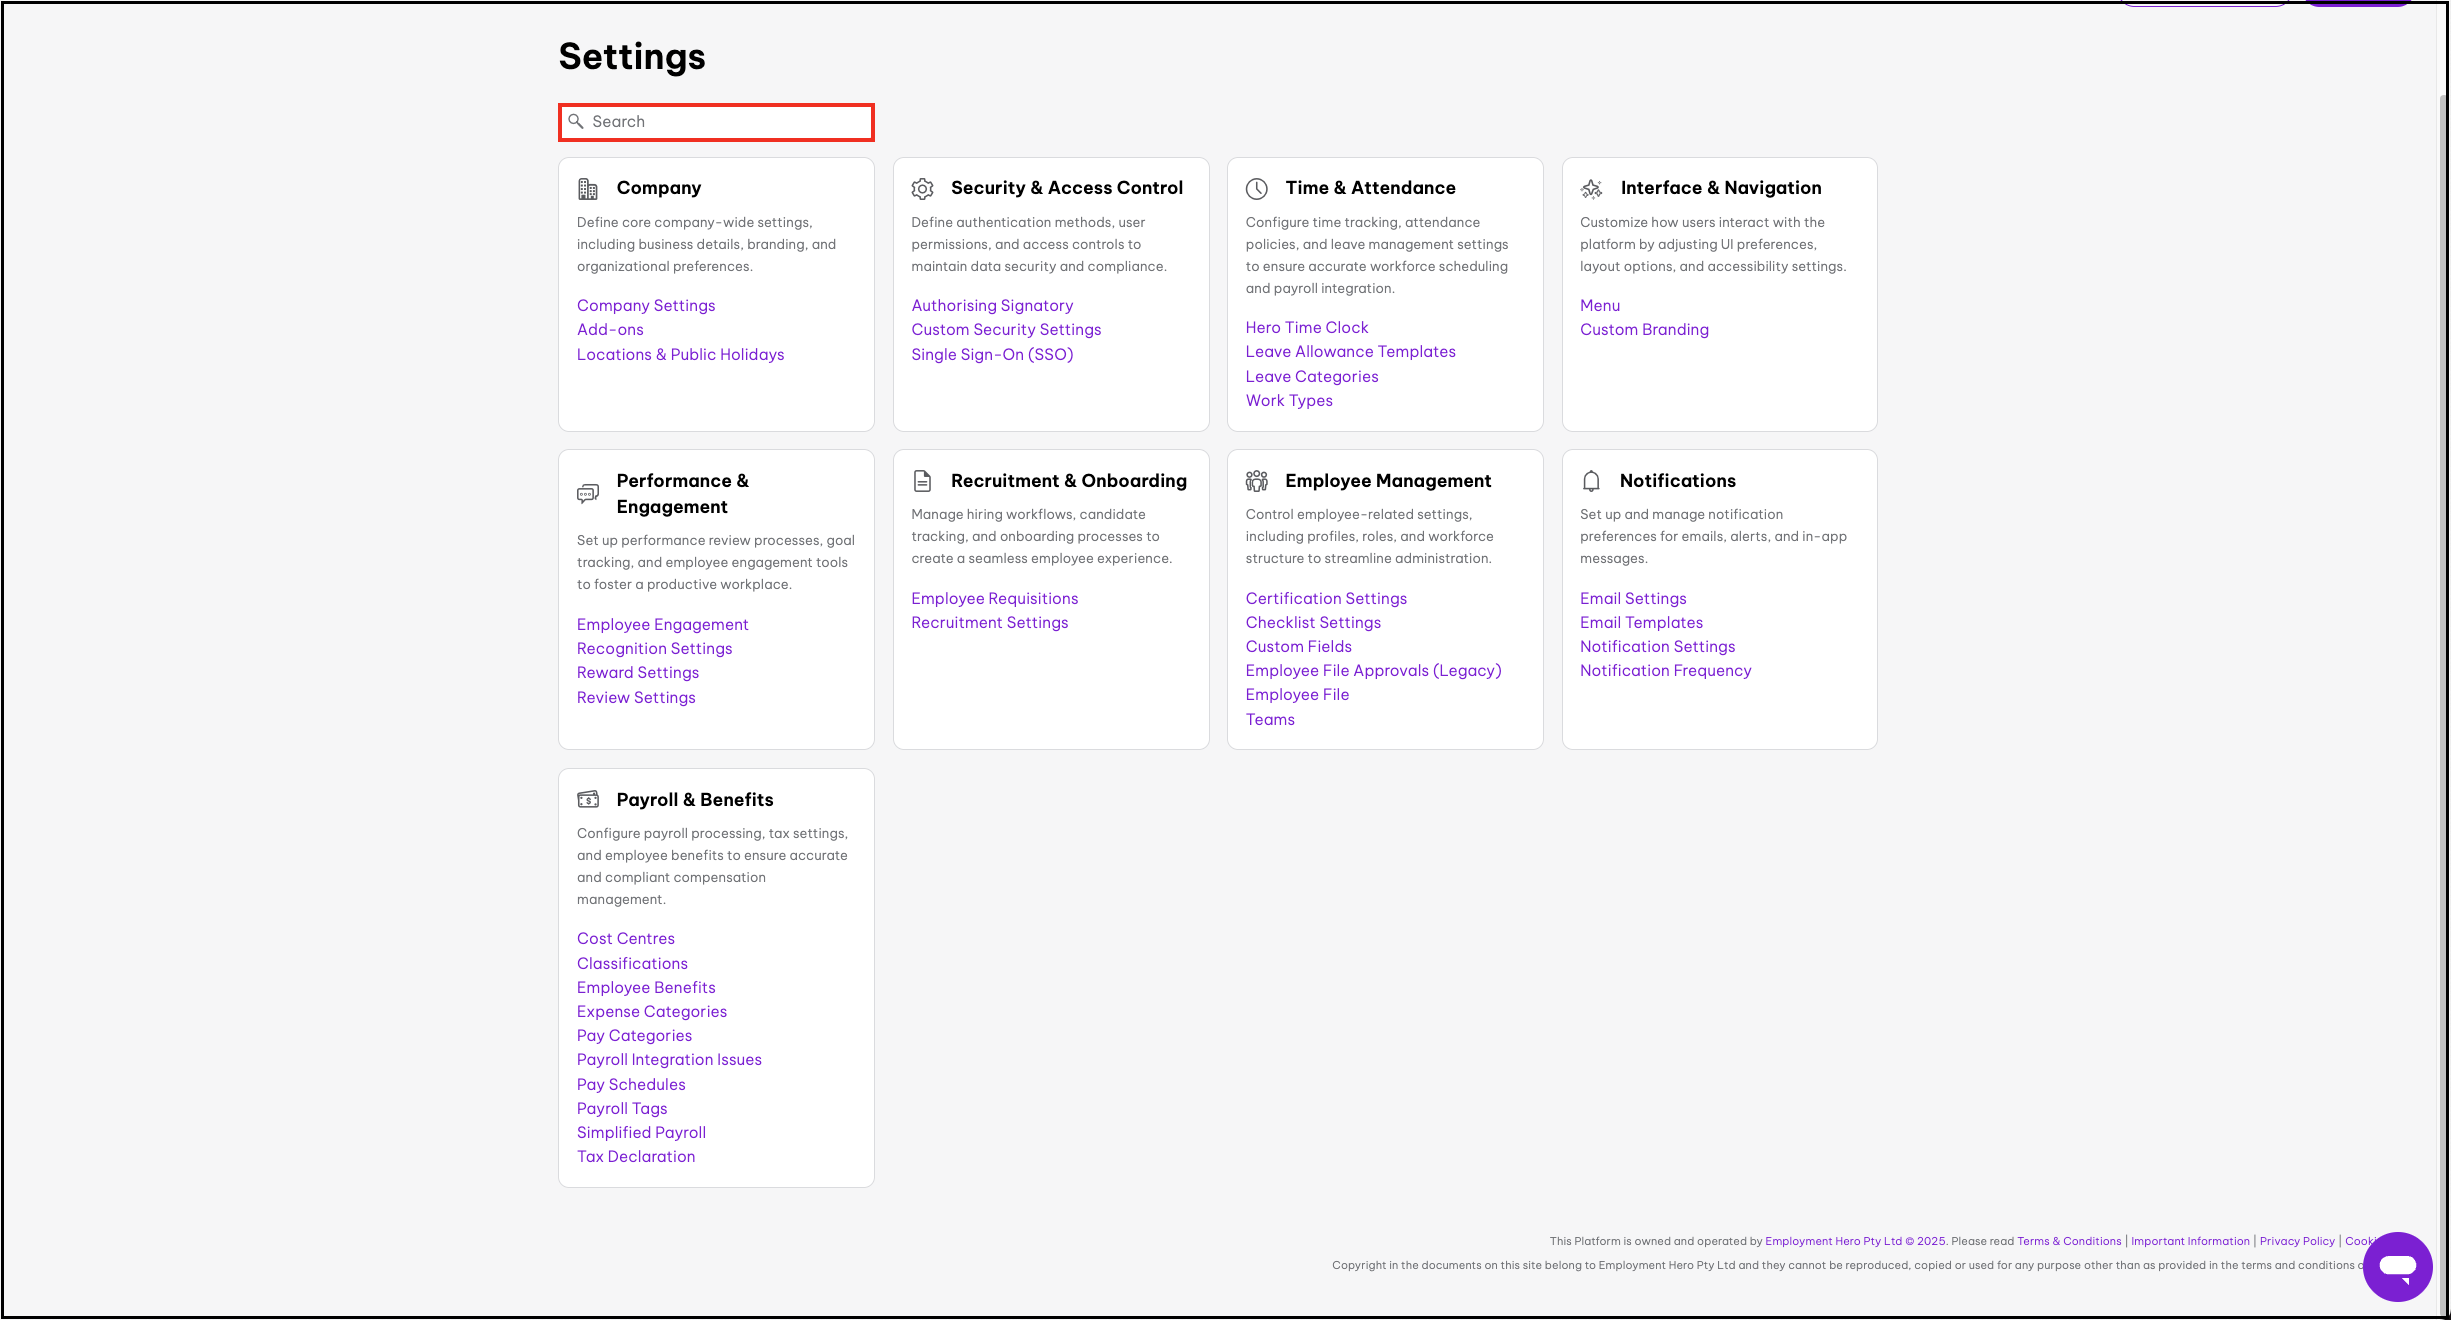Image resolution: width=2451 pixels, height=1320 pixels.
Task: Open the purple chat widget
Action: tap(2397, 1266)
